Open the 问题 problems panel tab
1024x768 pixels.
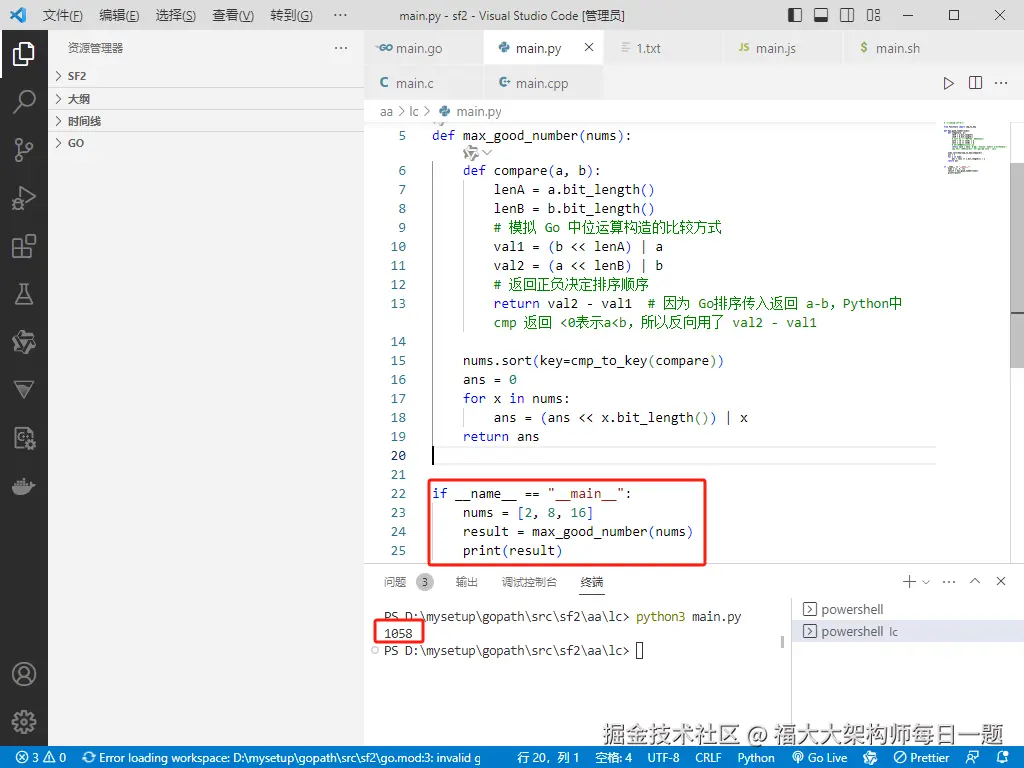coord(408,581)
